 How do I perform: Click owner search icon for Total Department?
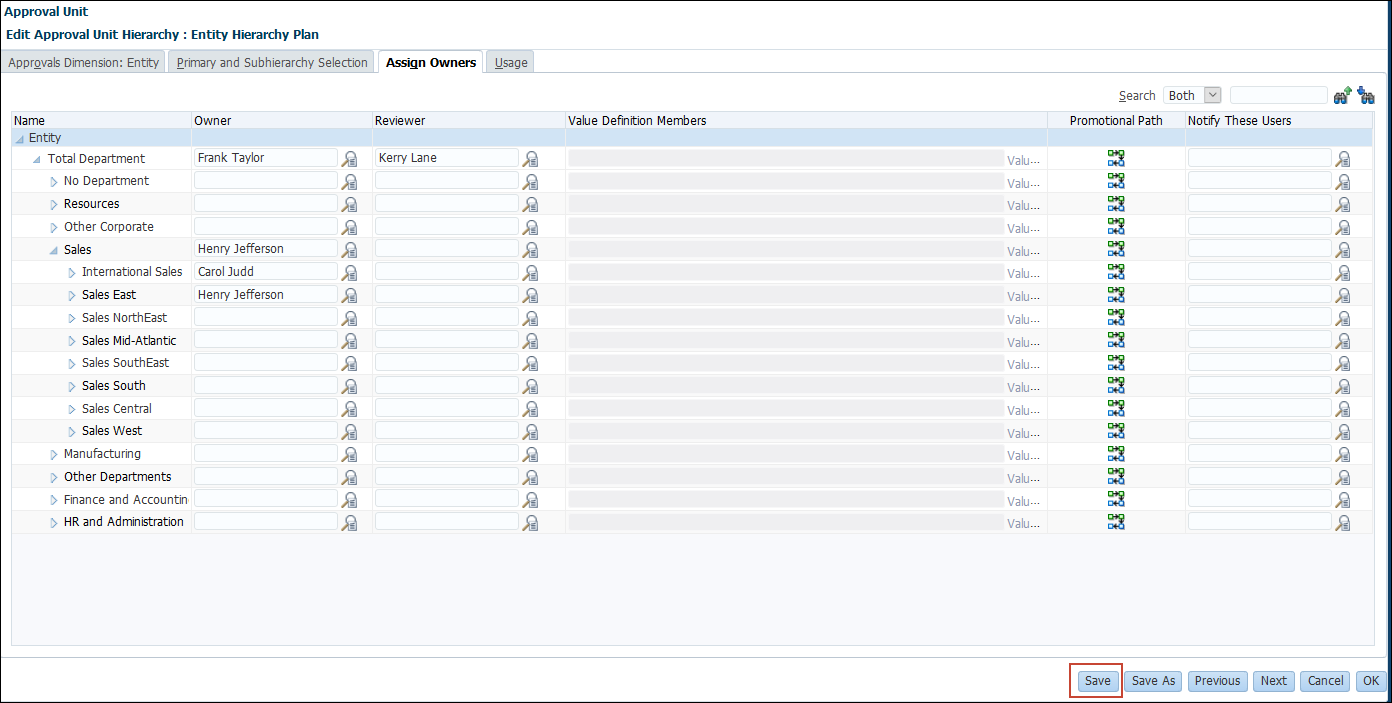(350, 159)
